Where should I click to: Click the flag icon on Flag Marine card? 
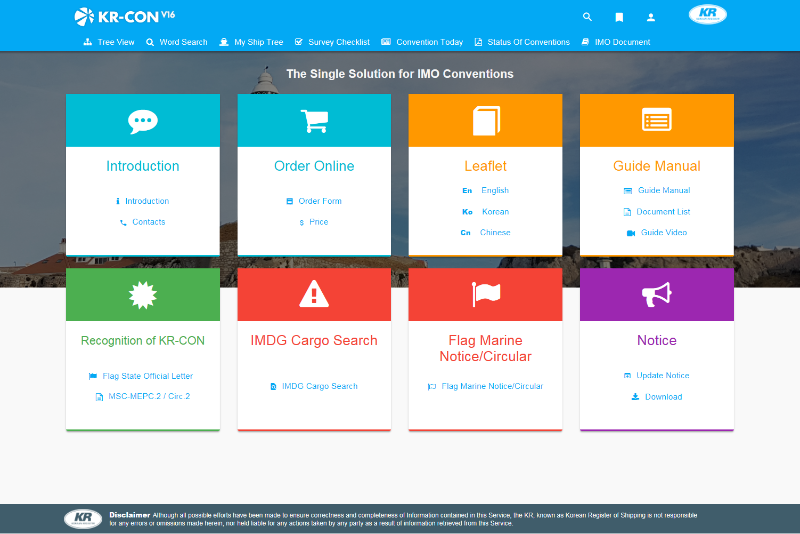(486, 294)
